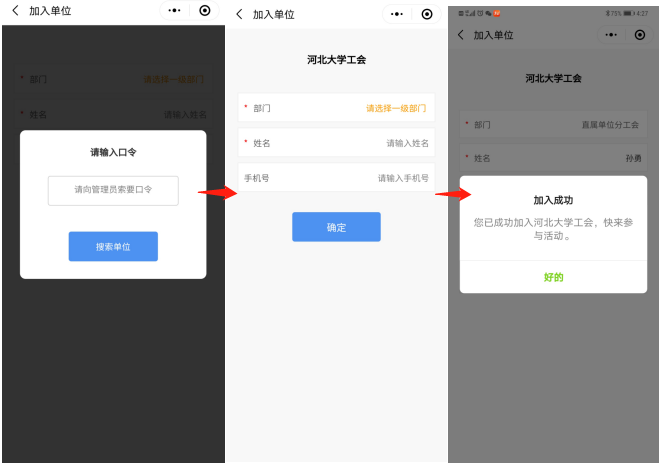The height and width of the screenshot is (463, 661).
Task: Tap battery indicator in the phone status bar
Action: point(630,13)
